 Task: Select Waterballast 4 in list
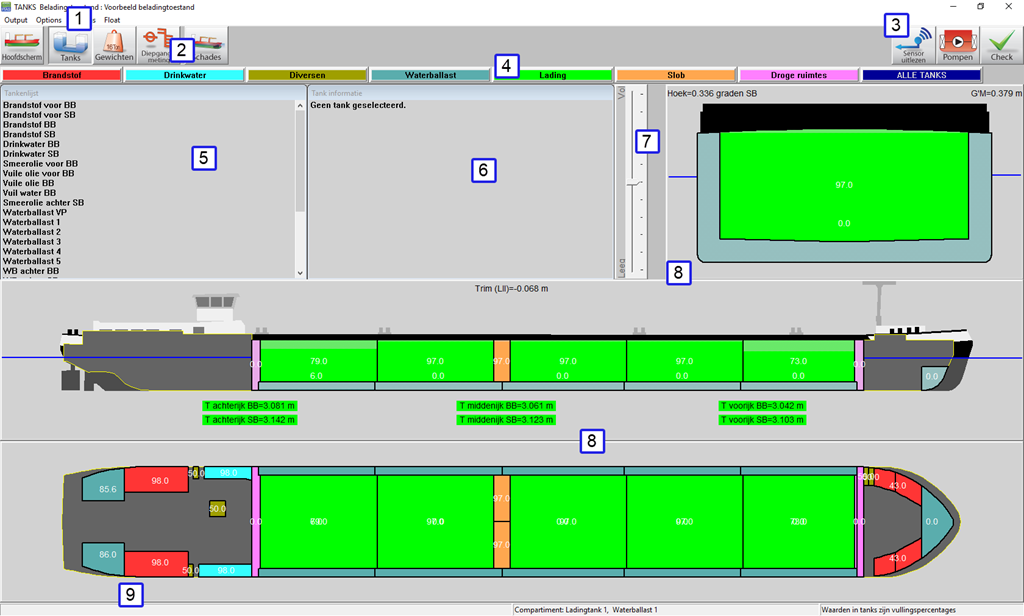(32, 251)
